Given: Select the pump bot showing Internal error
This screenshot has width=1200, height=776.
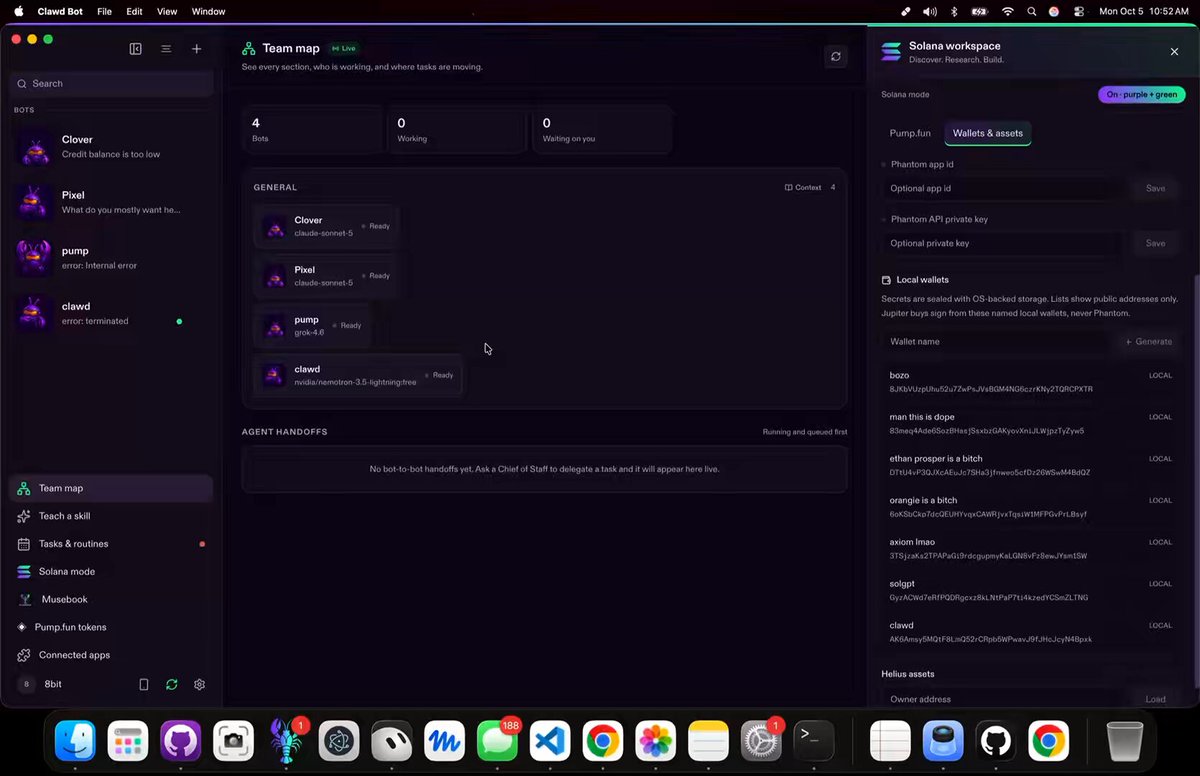Looking at the screenshot, I should point(111,258).
